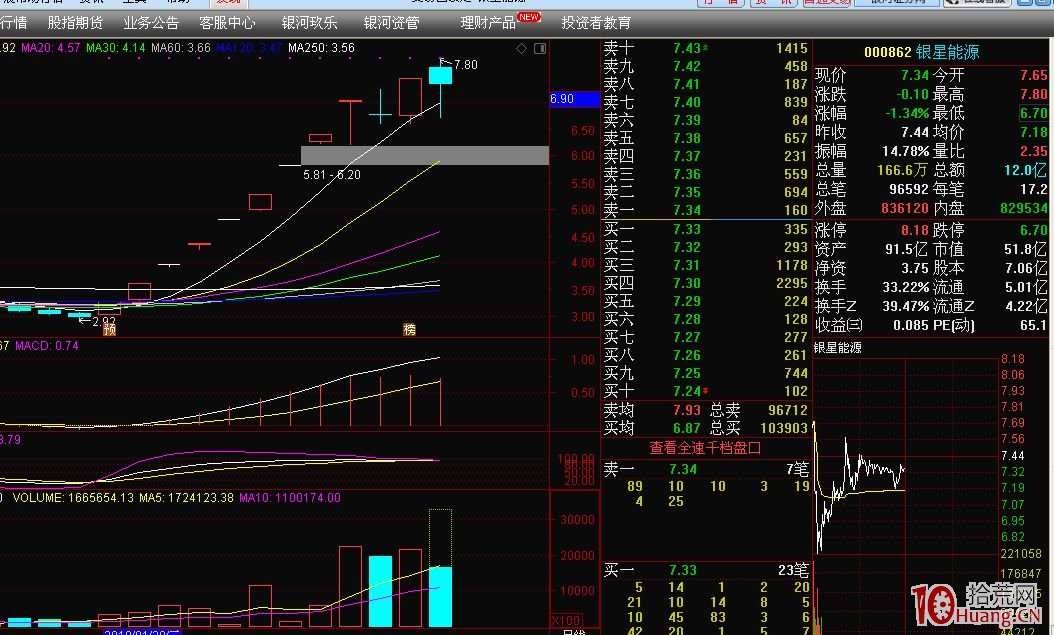1054x635 pixels.
Task: Click the 预 marker on the K-line chart
Action: [x=110, y=329]
